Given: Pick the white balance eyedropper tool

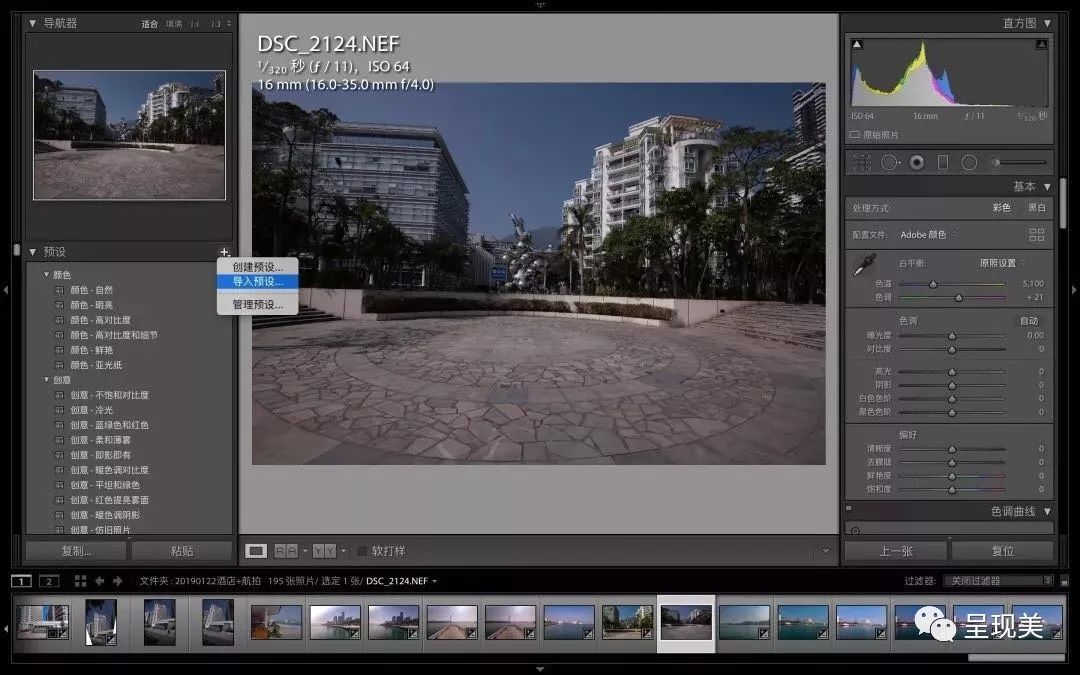Looking at the screenshot, I should [864, 265].
